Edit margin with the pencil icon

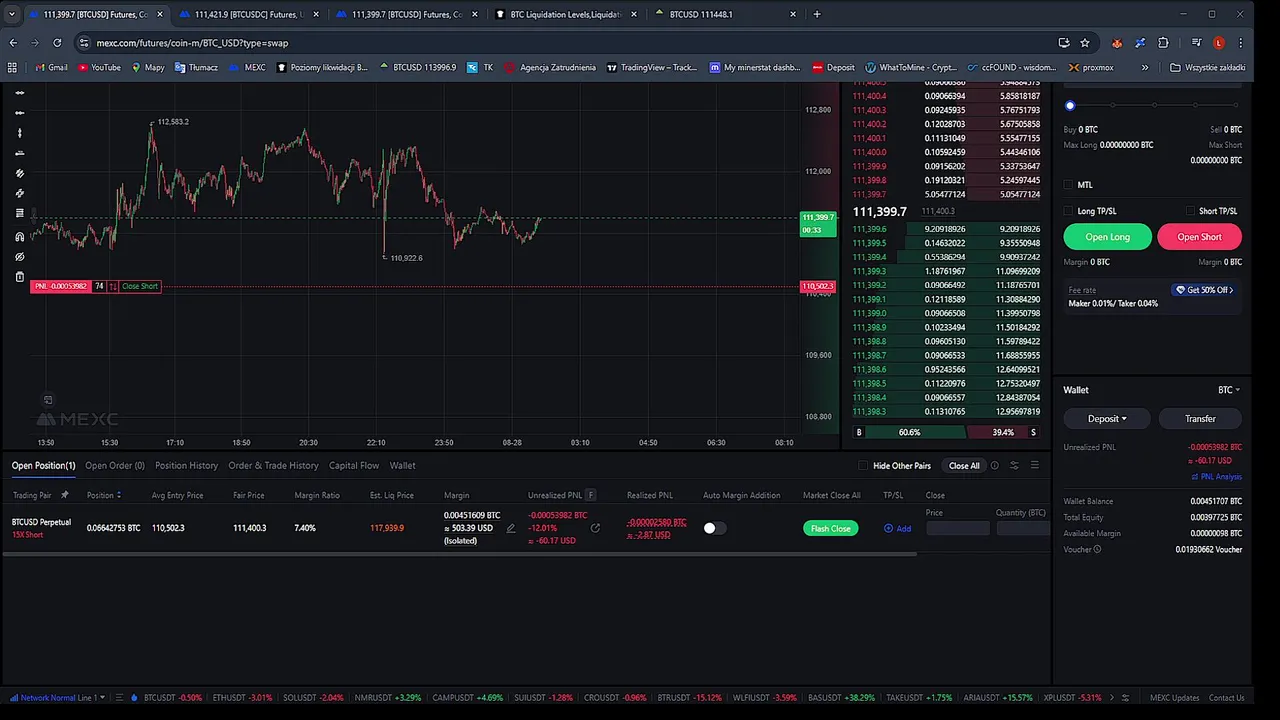coord(511,528)
